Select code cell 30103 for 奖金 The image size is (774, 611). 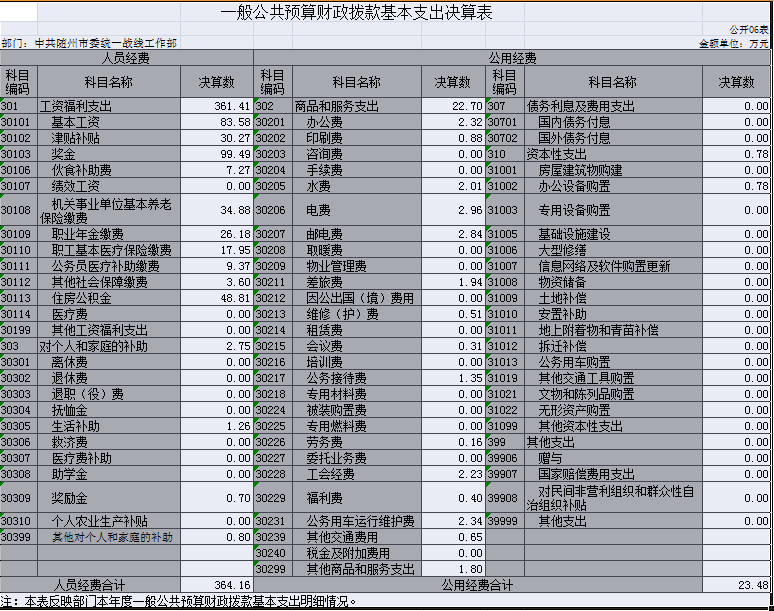[x=18, y=154]
